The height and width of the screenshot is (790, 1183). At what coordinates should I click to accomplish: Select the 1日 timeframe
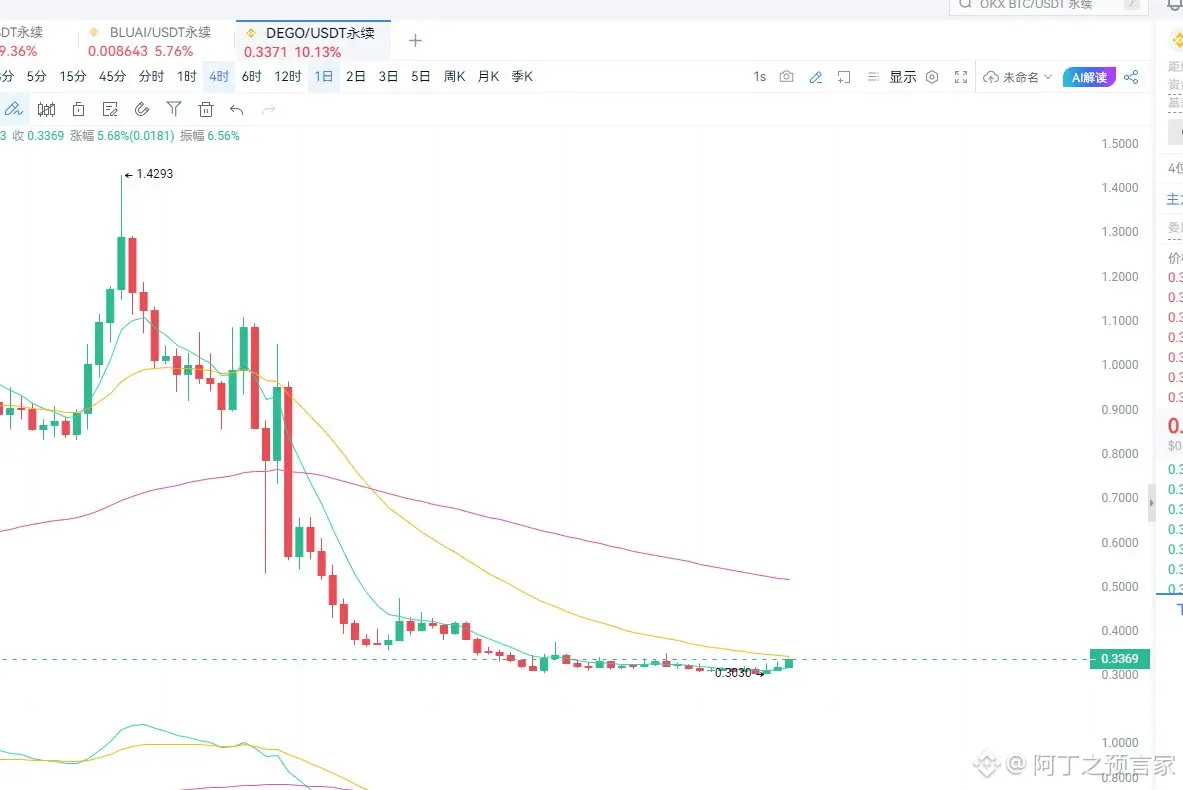324,76
